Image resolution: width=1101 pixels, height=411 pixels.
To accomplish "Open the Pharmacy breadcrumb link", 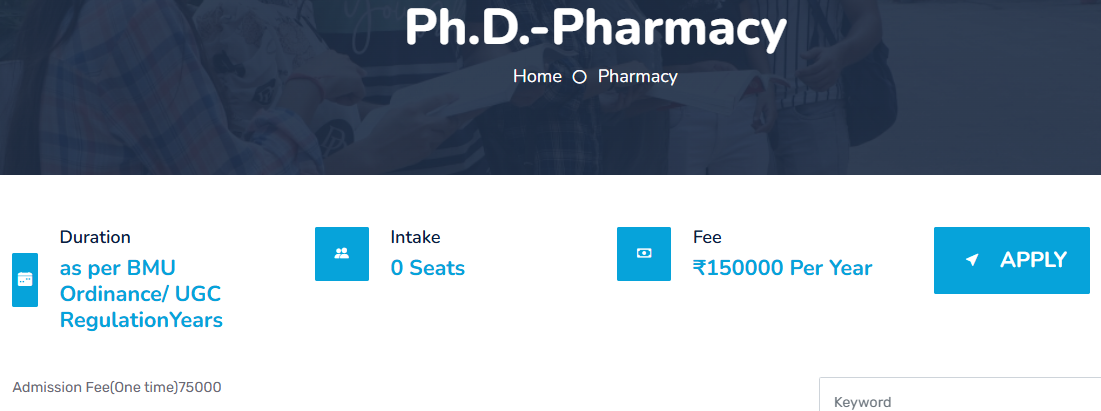I will pyautogui.click(x=637, y=76).
